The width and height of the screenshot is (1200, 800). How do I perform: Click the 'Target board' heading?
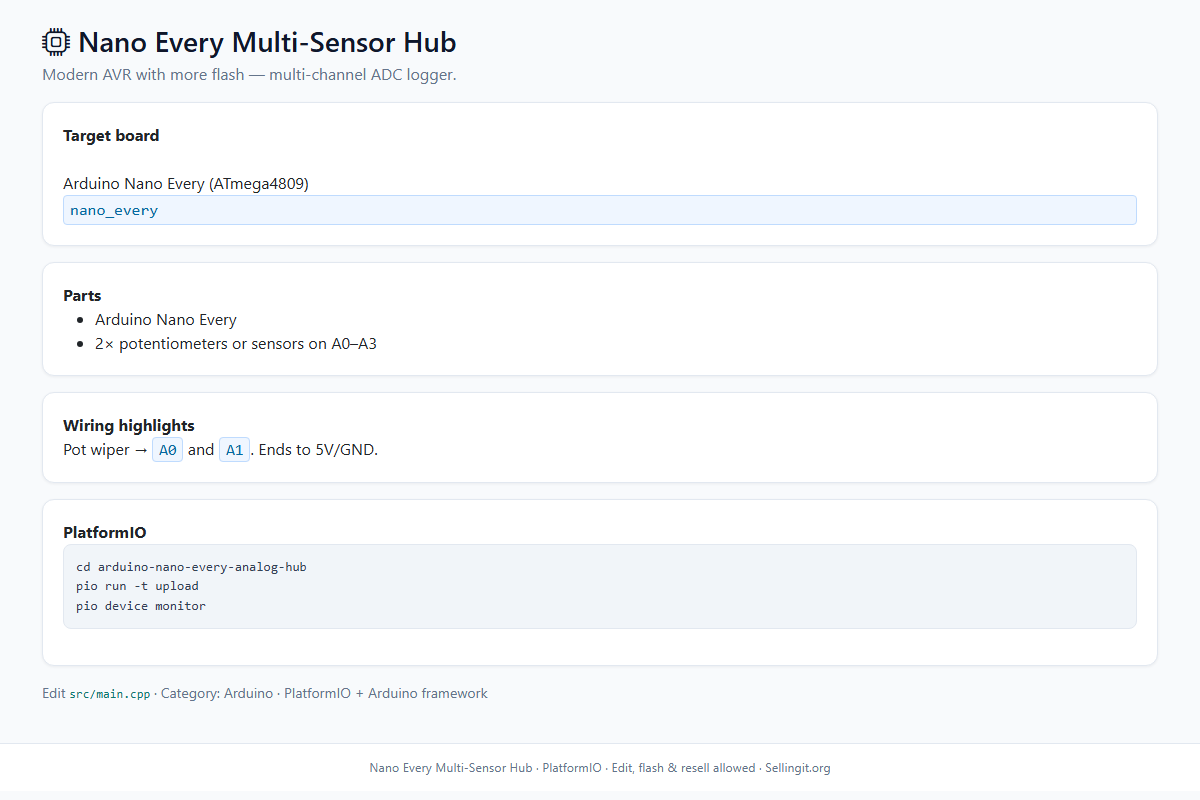click(111, 135)
